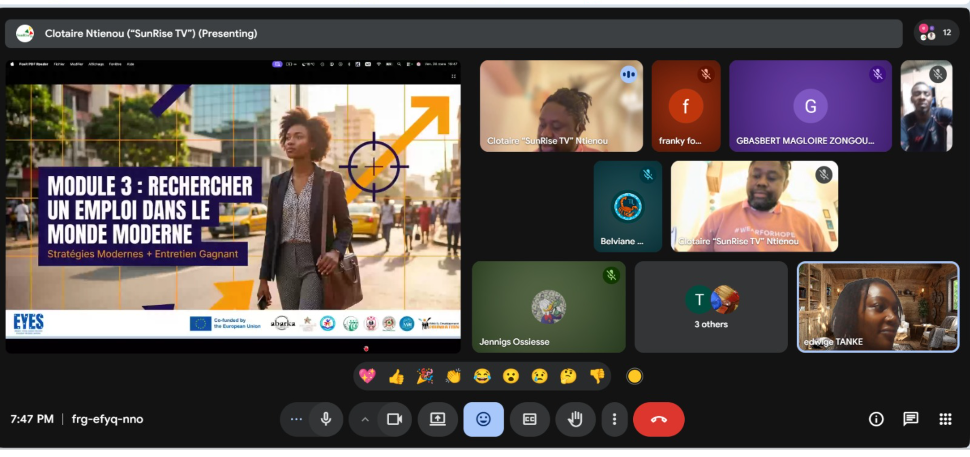This screenshot has height=457, width=970.
Task: Click the present screen icon
Action: coord(437,419)
